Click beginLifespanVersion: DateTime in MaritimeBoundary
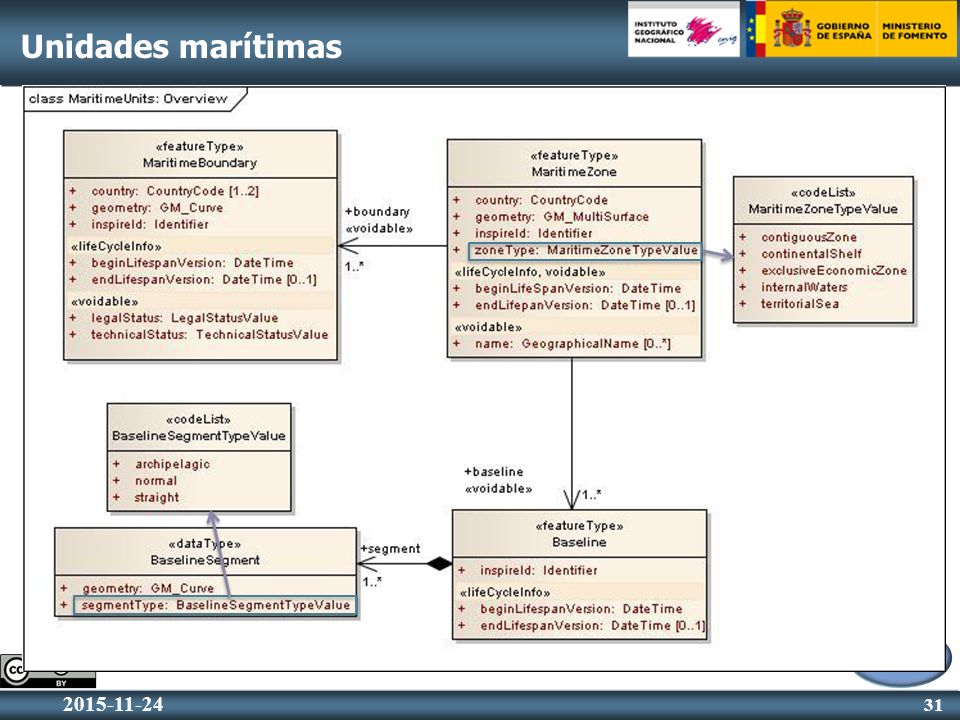 192,263
